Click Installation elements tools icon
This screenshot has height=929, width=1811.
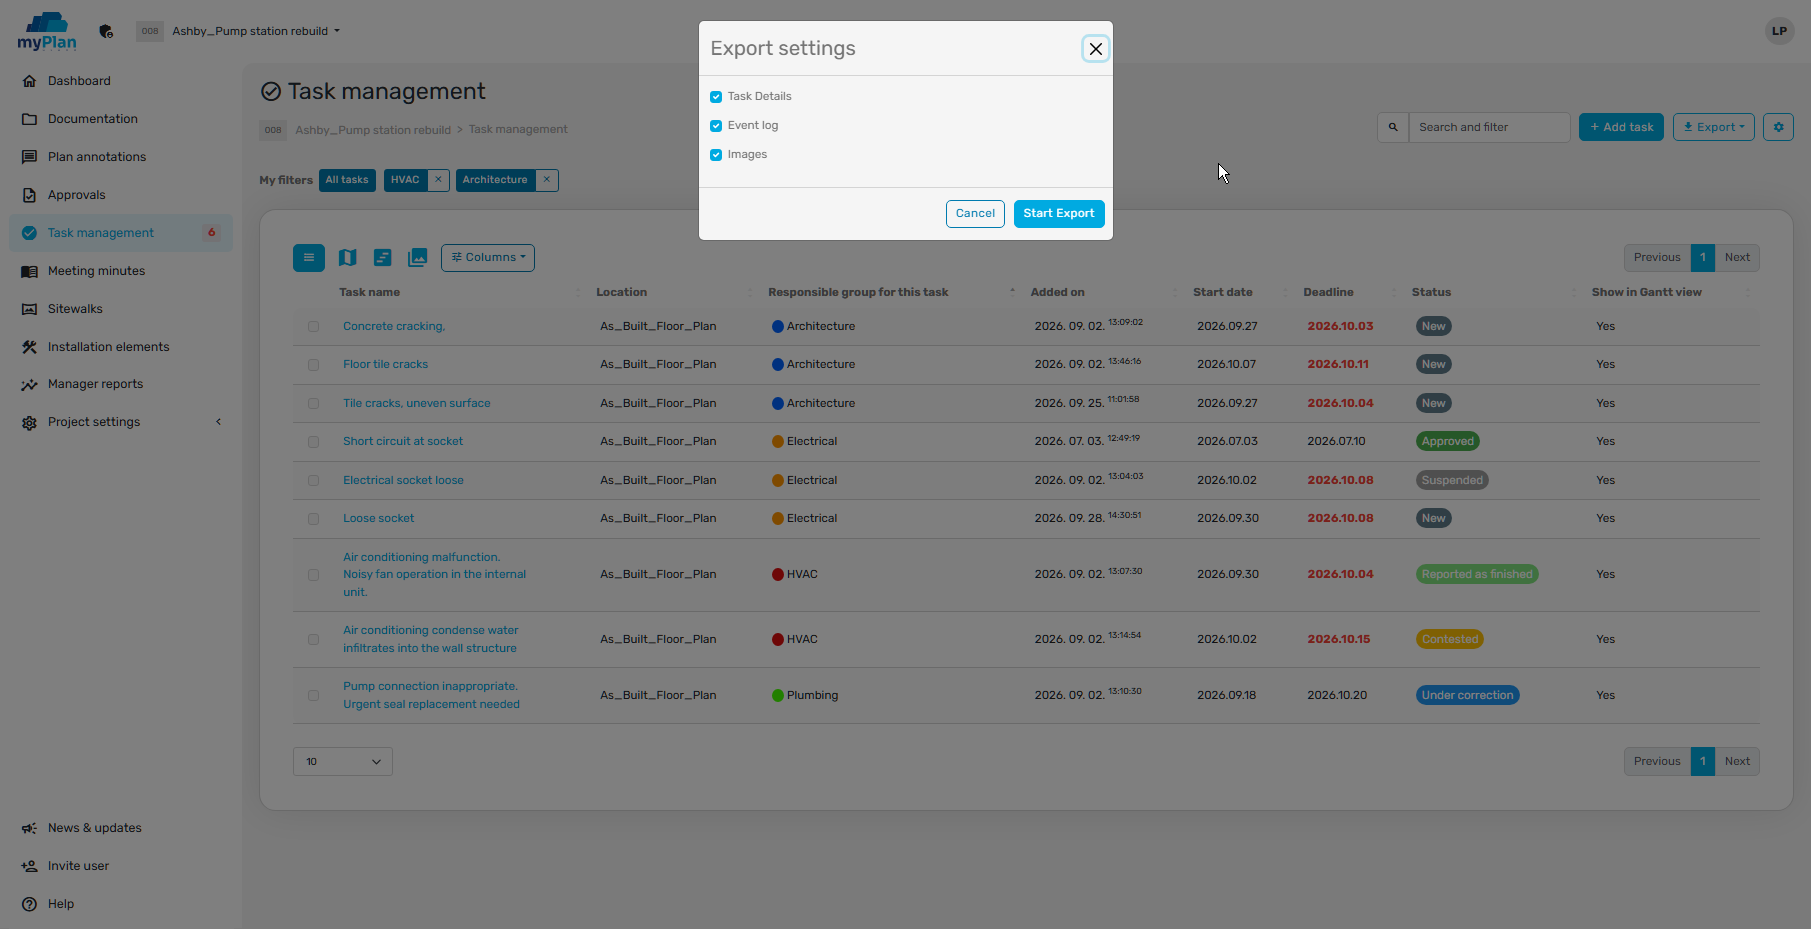pos(29,347)
